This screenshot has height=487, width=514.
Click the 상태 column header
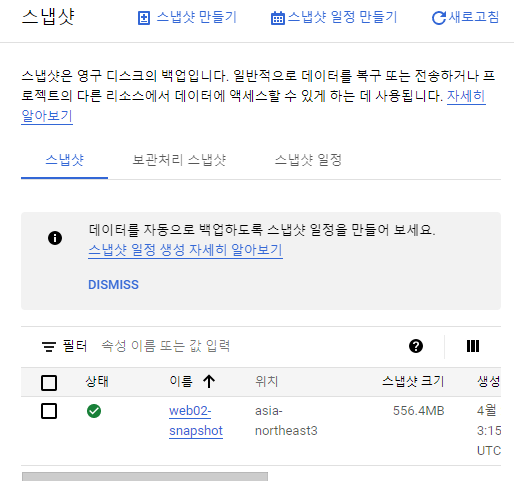click(97, 381)
